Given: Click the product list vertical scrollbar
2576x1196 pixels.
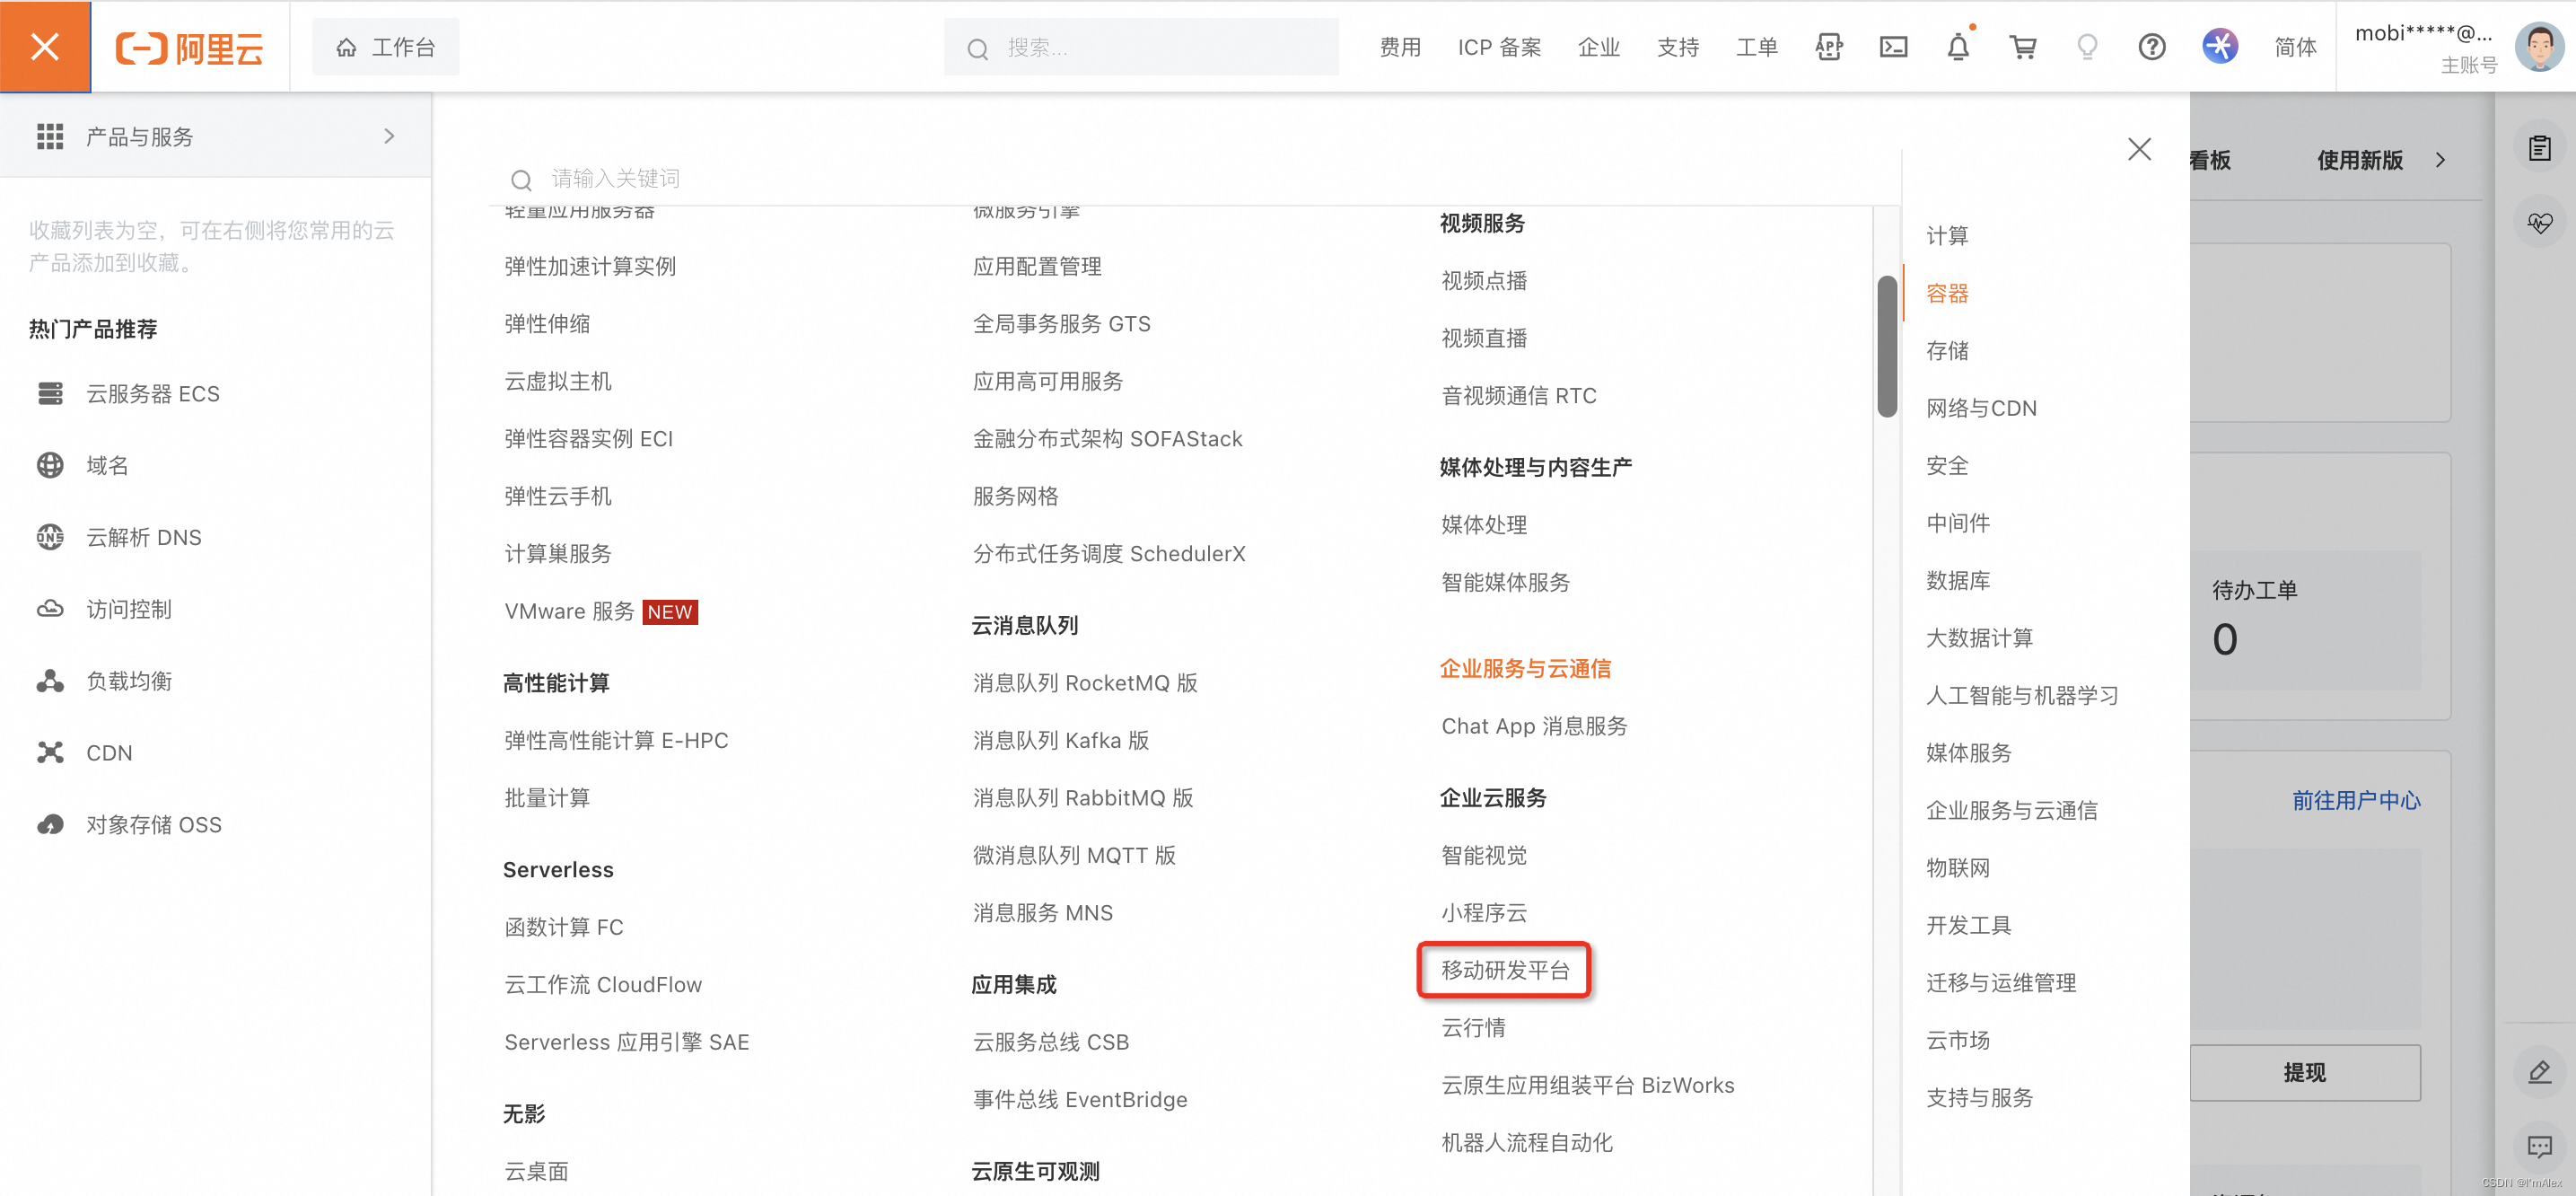Looking at the screenshot, I should point(1887,346).
